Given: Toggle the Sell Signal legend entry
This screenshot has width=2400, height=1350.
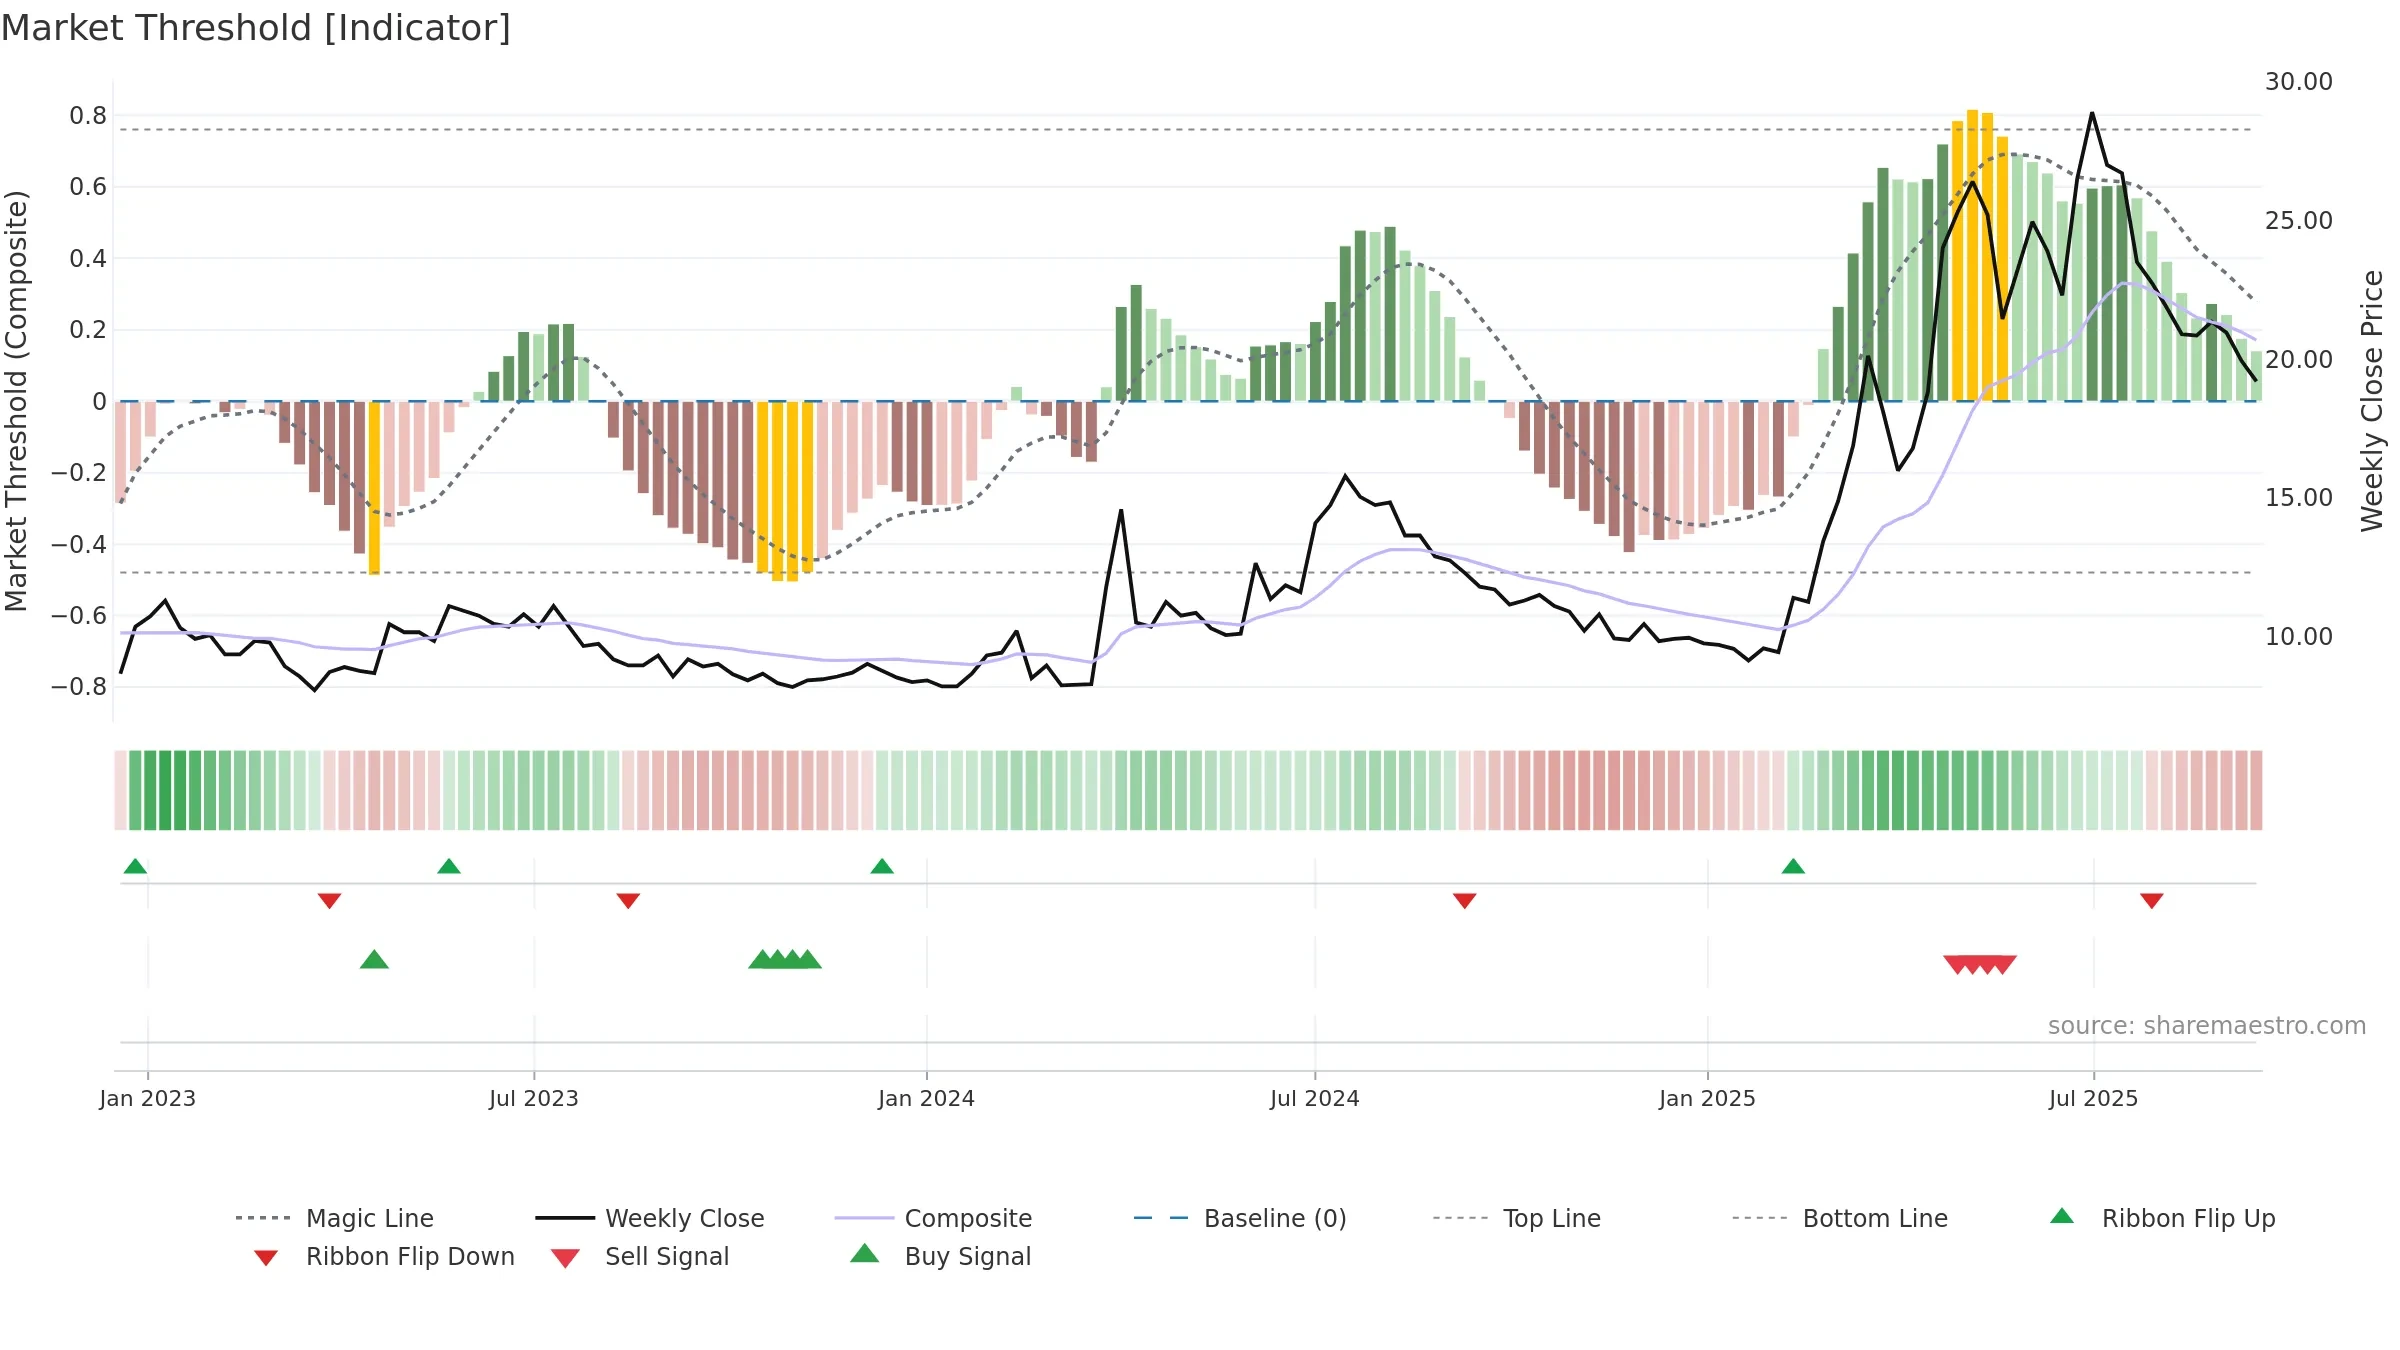Looking at the screenshot, I should (x=640, y=1256).
